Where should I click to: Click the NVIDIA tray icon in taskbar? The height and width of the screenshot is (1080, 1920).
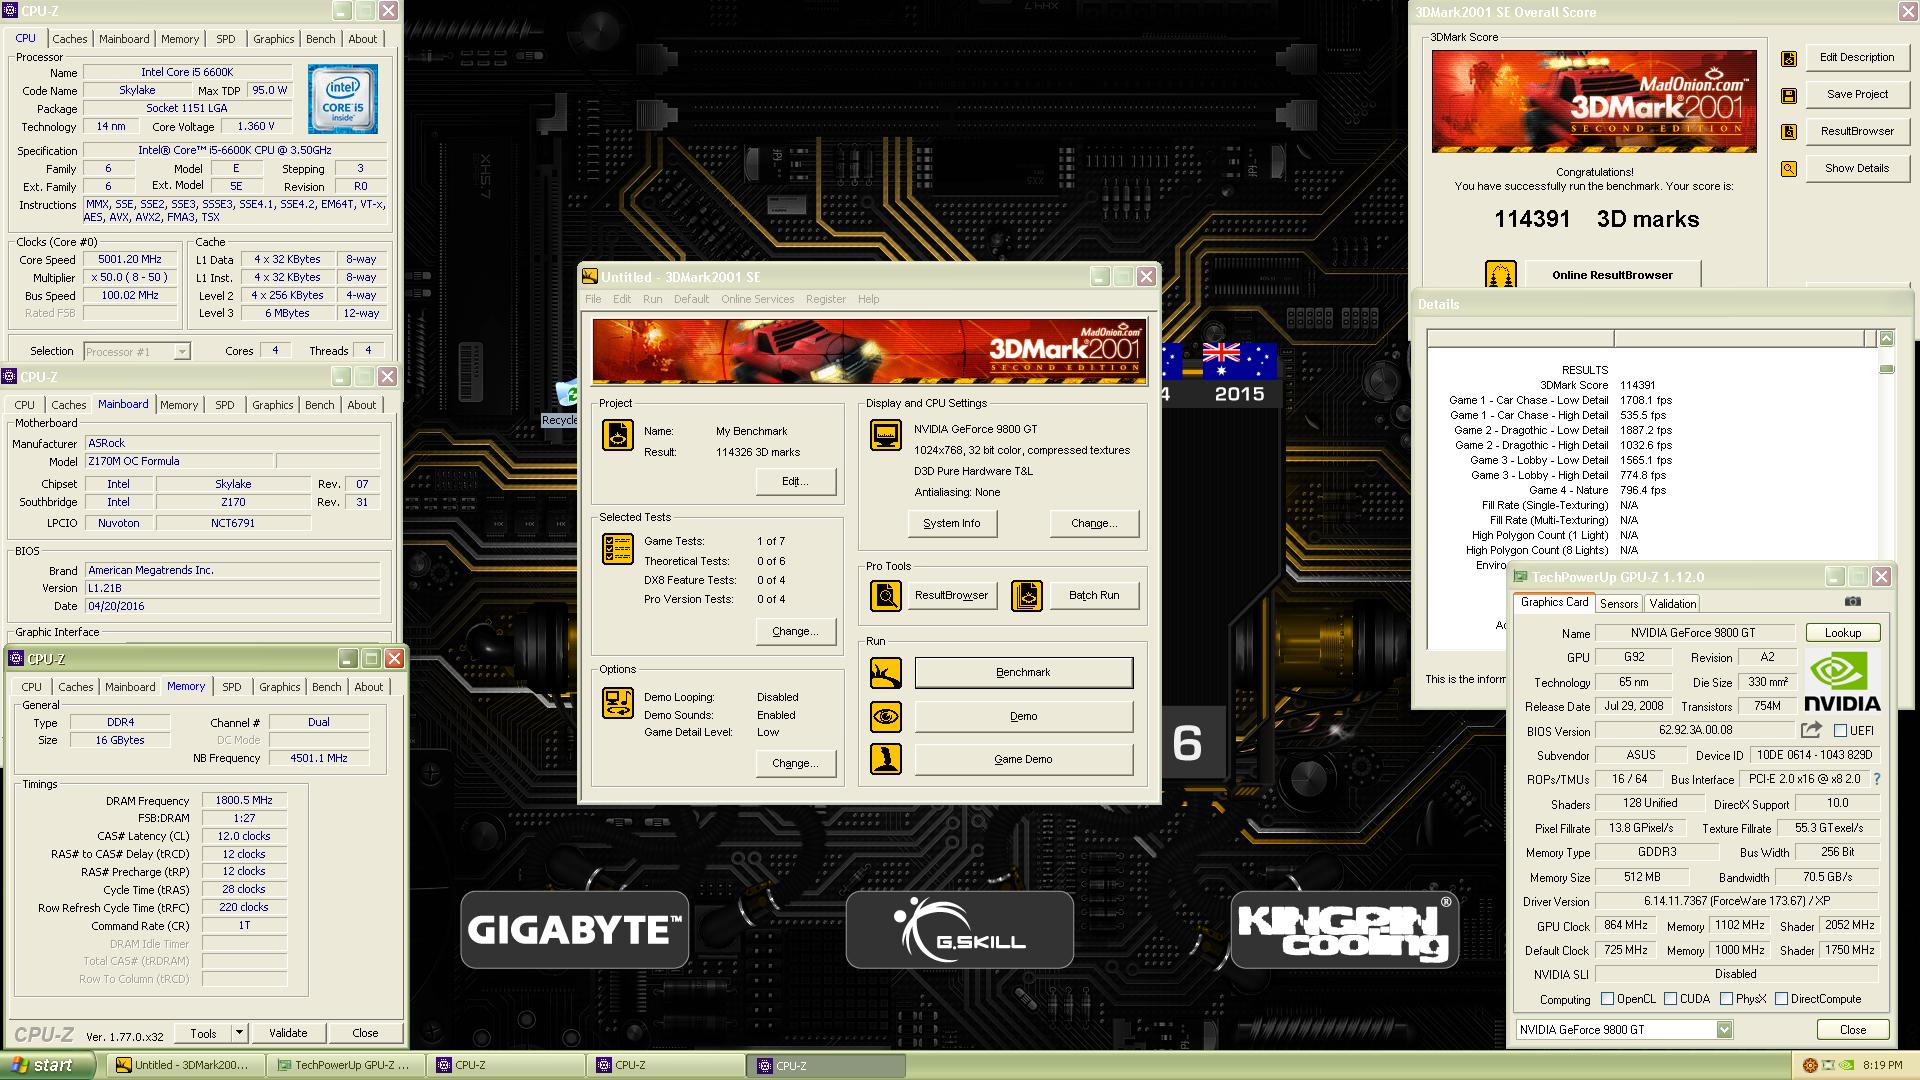[x=1846, y=1065]
